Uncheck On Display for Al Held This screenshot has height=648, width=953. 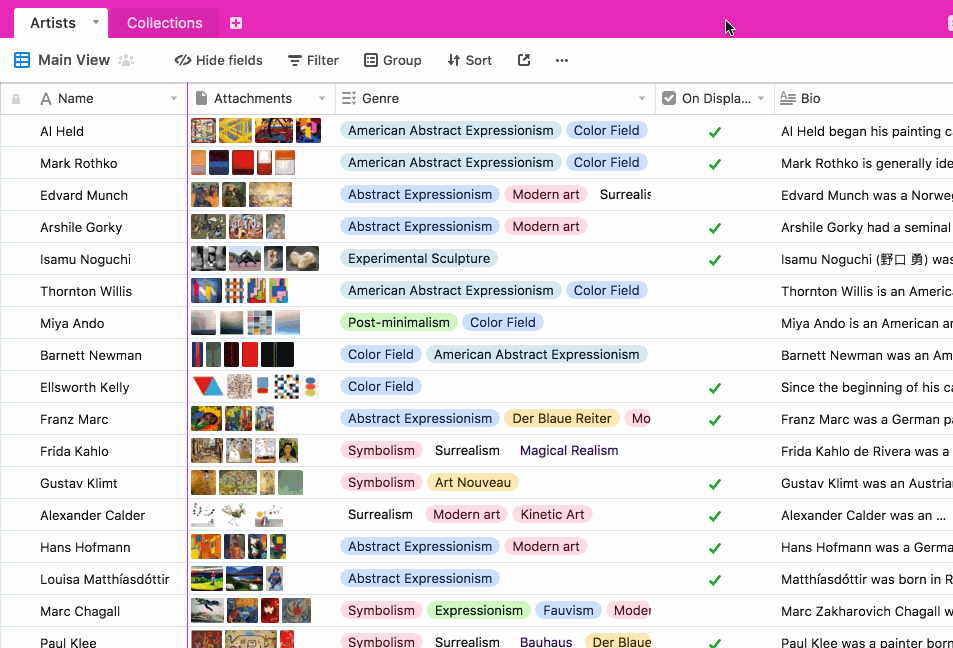tap(715, 132)
